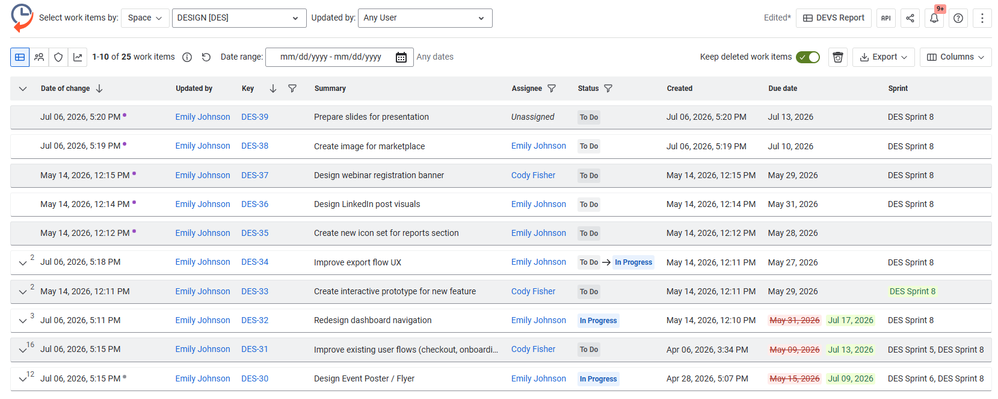Screen dimensions: 998x399
Task: Click Emily Johnson updated-by link for DES-30
Action: [x=202, y=379]
